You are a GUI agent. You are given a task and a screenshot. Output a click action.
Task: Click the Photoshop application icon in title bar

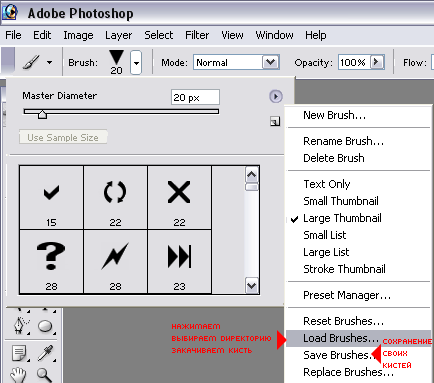point(10,12)
